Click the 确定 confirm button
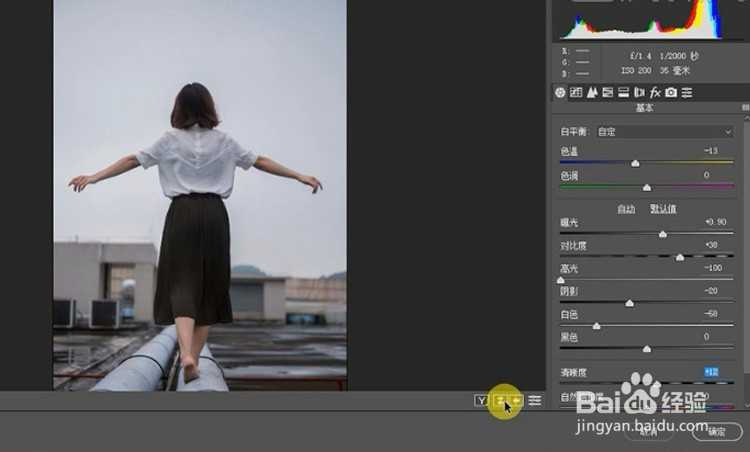The image size is (750, 452). click(716, 432)
